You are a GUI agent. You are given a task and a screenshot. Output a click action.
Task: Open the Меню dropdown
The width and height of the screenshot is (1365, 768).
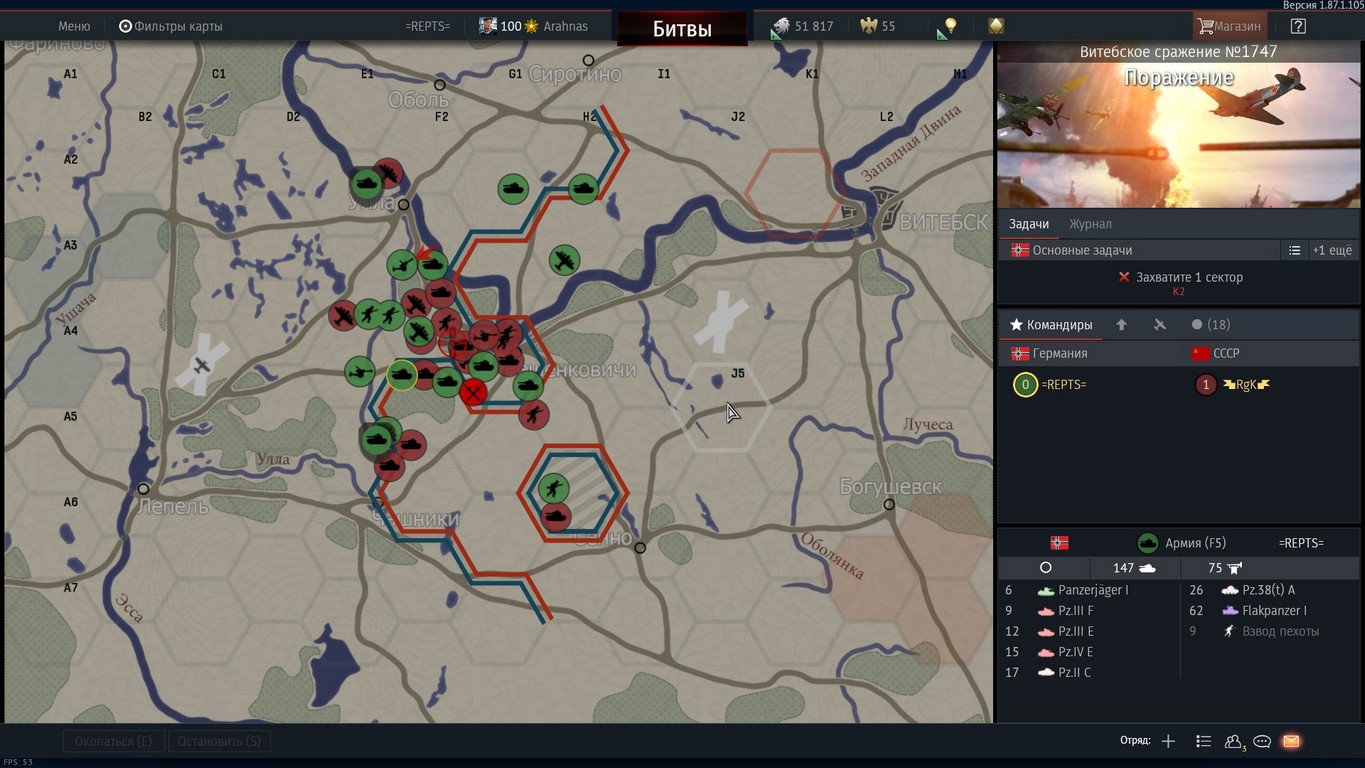pyautogui.click(x=74, y=26)
